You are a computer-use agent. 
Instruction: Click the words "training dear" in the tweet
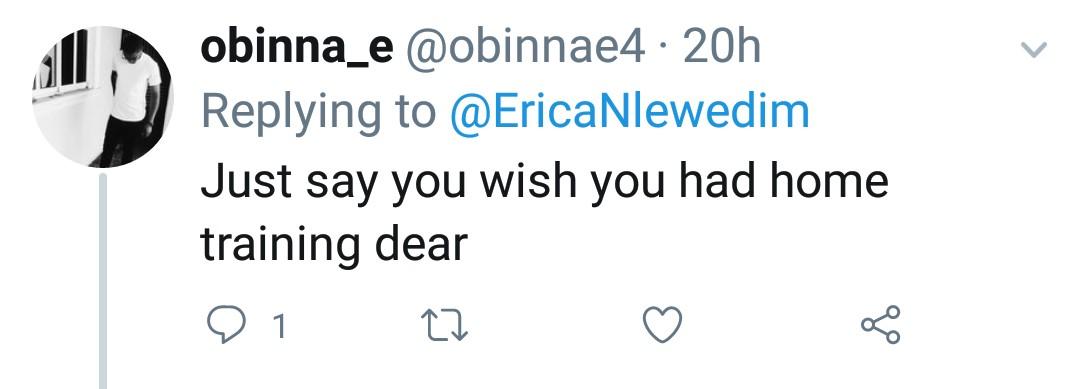click(x=334, y=246)
